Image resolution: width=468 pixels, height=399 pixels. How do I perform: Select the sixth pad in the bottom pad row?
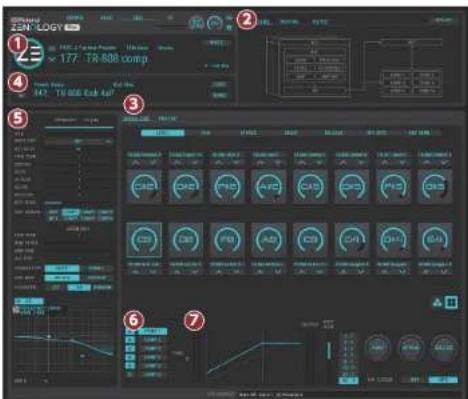(352, 240)
